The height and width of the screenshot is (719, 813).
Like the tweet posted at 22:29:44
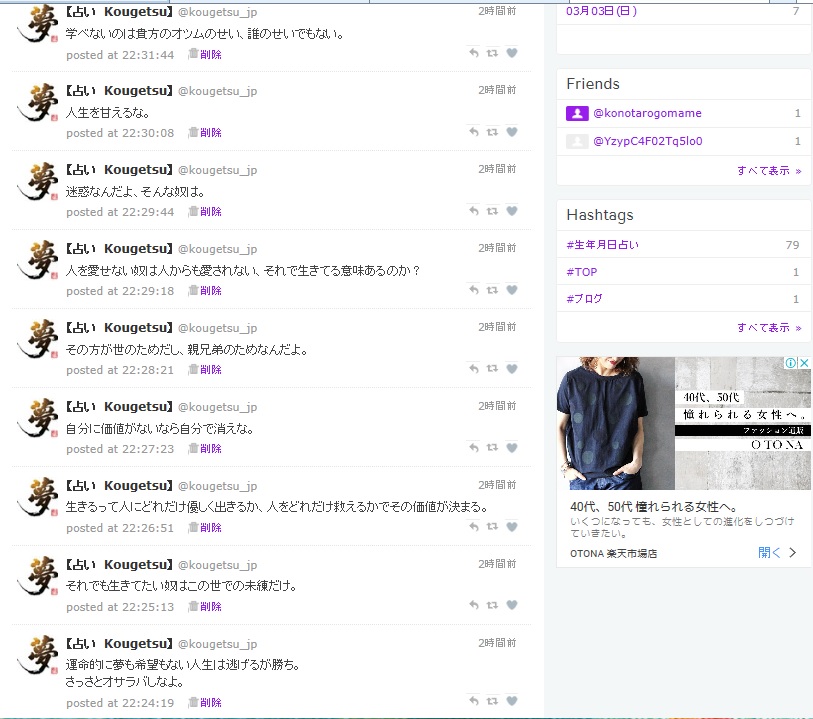click(x=512, y=211)
